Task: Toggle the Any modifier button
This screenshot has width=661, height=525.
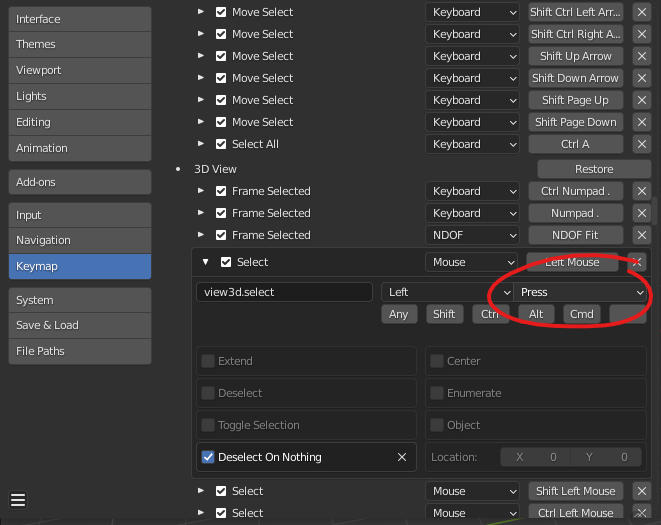Action: [399, 314]
